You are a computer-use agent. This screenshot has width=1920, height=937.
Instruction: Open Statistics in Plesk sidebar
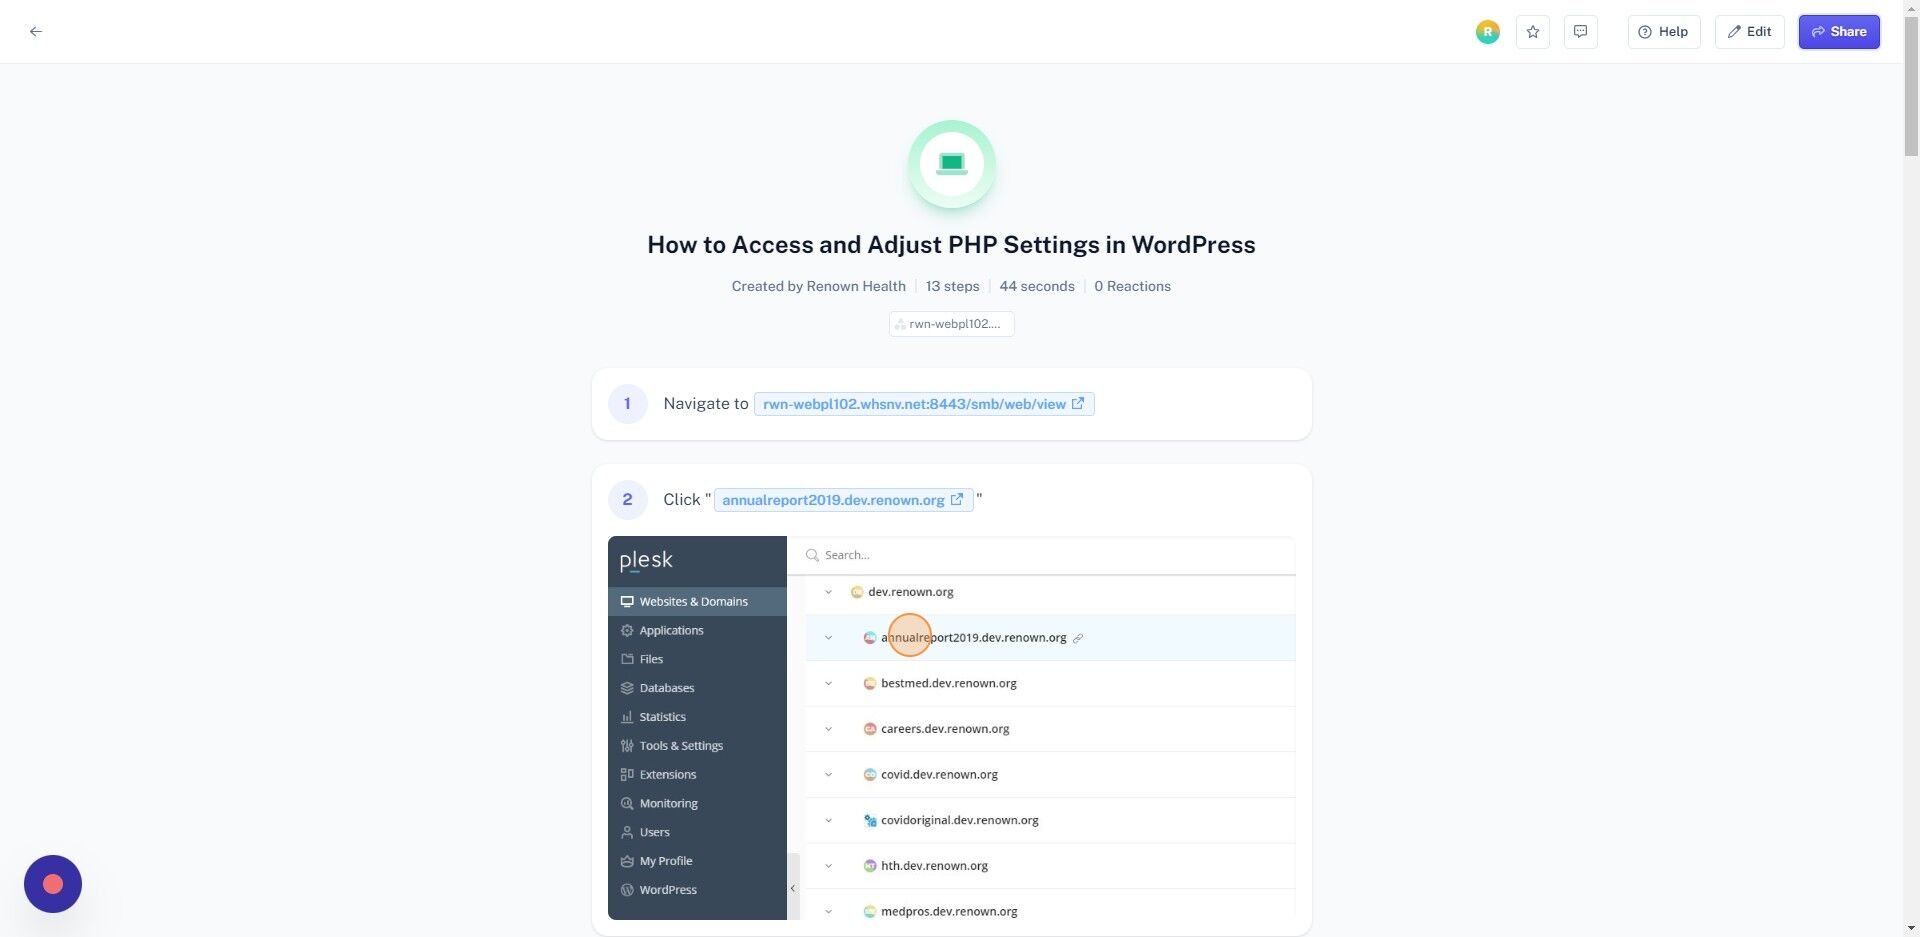tap(697, 717)
